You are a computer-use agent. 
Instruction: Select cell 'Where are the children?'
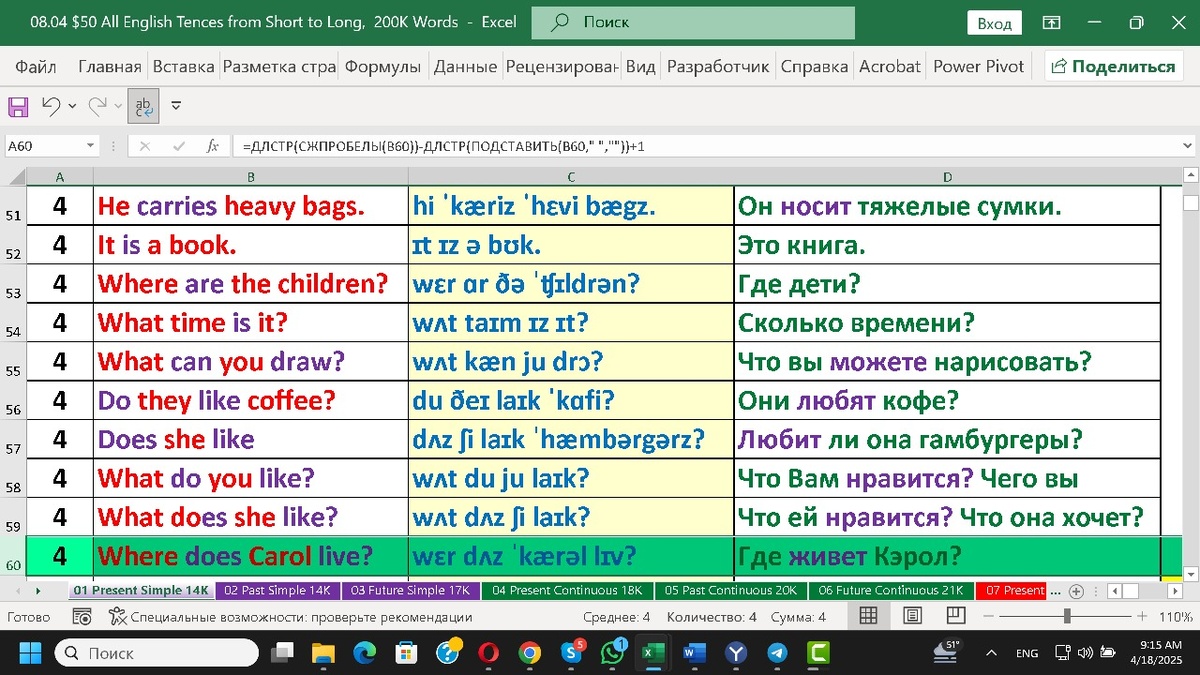[x=250, y=284]
